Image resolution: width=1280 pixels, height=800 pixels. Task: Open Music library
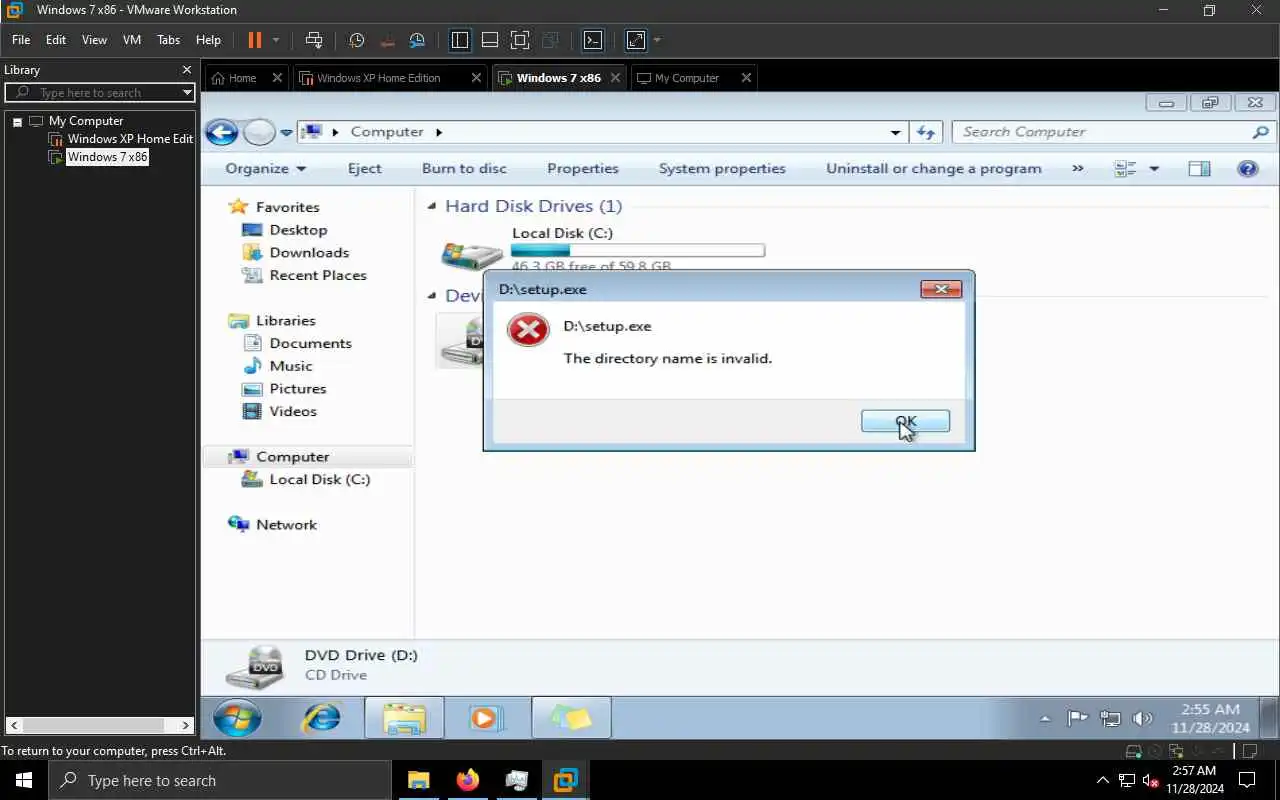pyautogui.click(x=291, y=366)
